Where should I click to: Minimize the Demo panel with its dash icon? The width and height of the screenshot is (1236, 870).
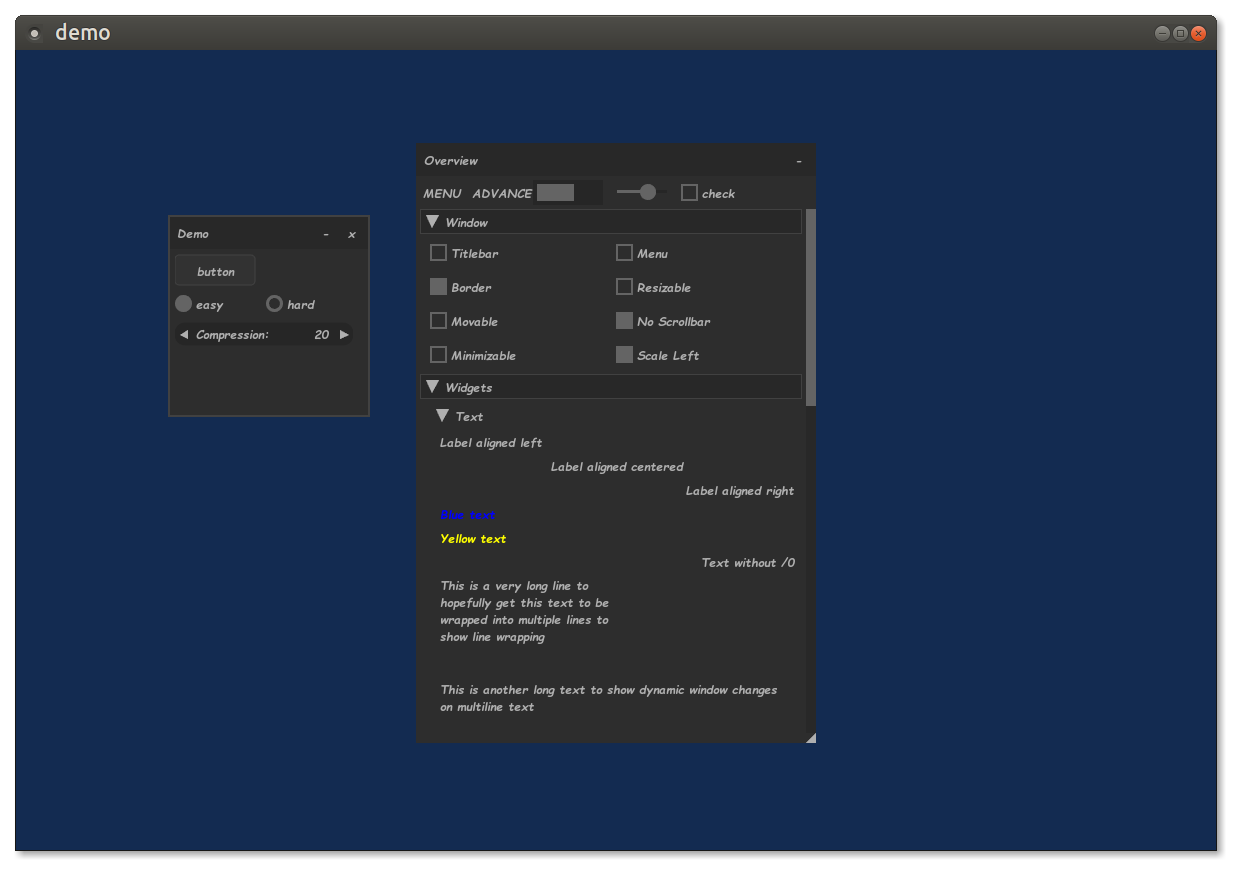[x=326, y=235]
